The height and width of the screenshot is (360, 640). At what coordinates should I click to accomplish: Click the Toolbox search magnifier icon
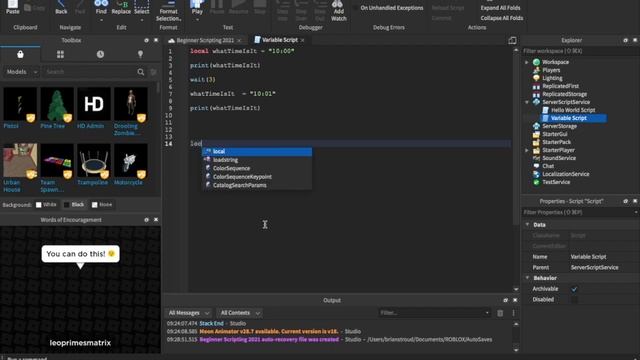[141, 72]
